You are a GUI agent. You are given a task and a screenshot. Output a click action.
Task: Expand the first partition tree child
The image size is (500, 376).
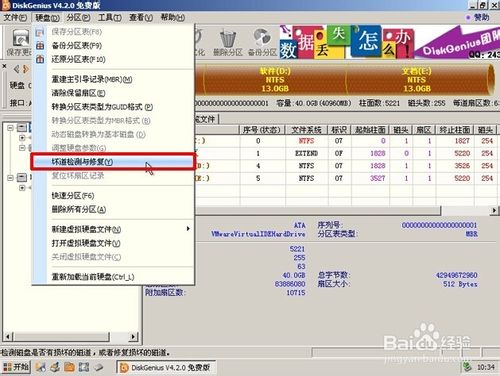[x=22, y=137]
